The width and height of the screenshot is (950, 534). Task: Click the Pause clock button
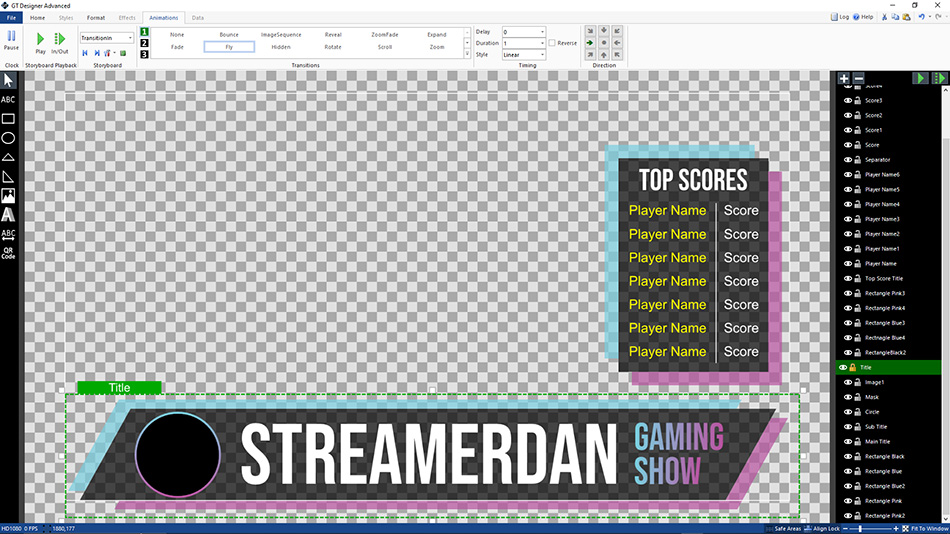click(x=11, y=41)
